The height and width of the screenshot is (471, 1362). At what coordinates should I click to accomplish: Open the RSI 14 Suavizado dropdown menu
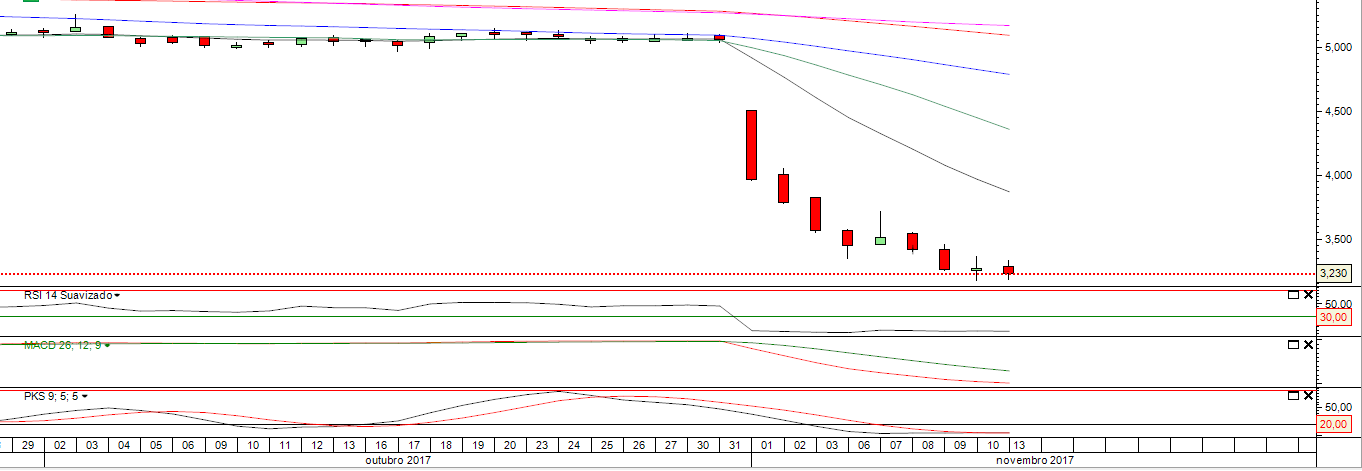click(x=117, y=296)
